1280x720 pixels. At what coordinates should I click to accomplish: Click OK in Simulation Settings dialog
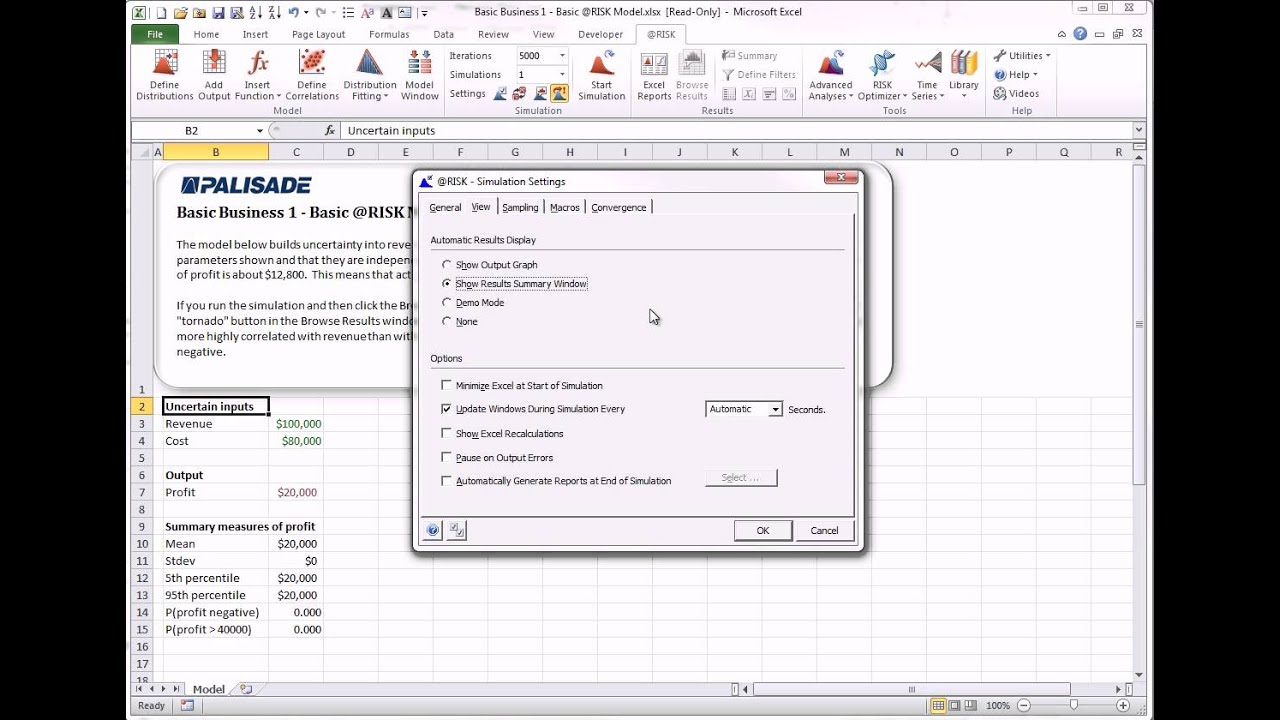pos(763,531)
